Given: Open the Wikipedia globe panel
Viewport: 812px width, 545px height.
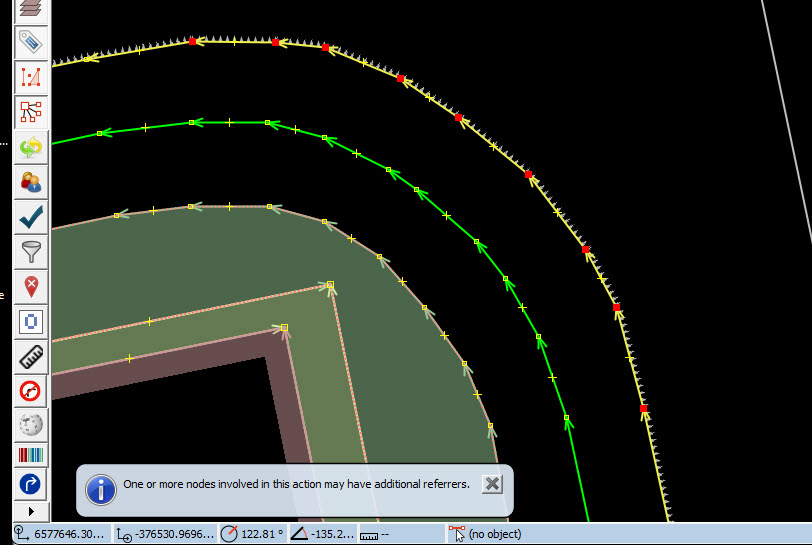Looking at the screenshot, I should click(x=31, y=425).
